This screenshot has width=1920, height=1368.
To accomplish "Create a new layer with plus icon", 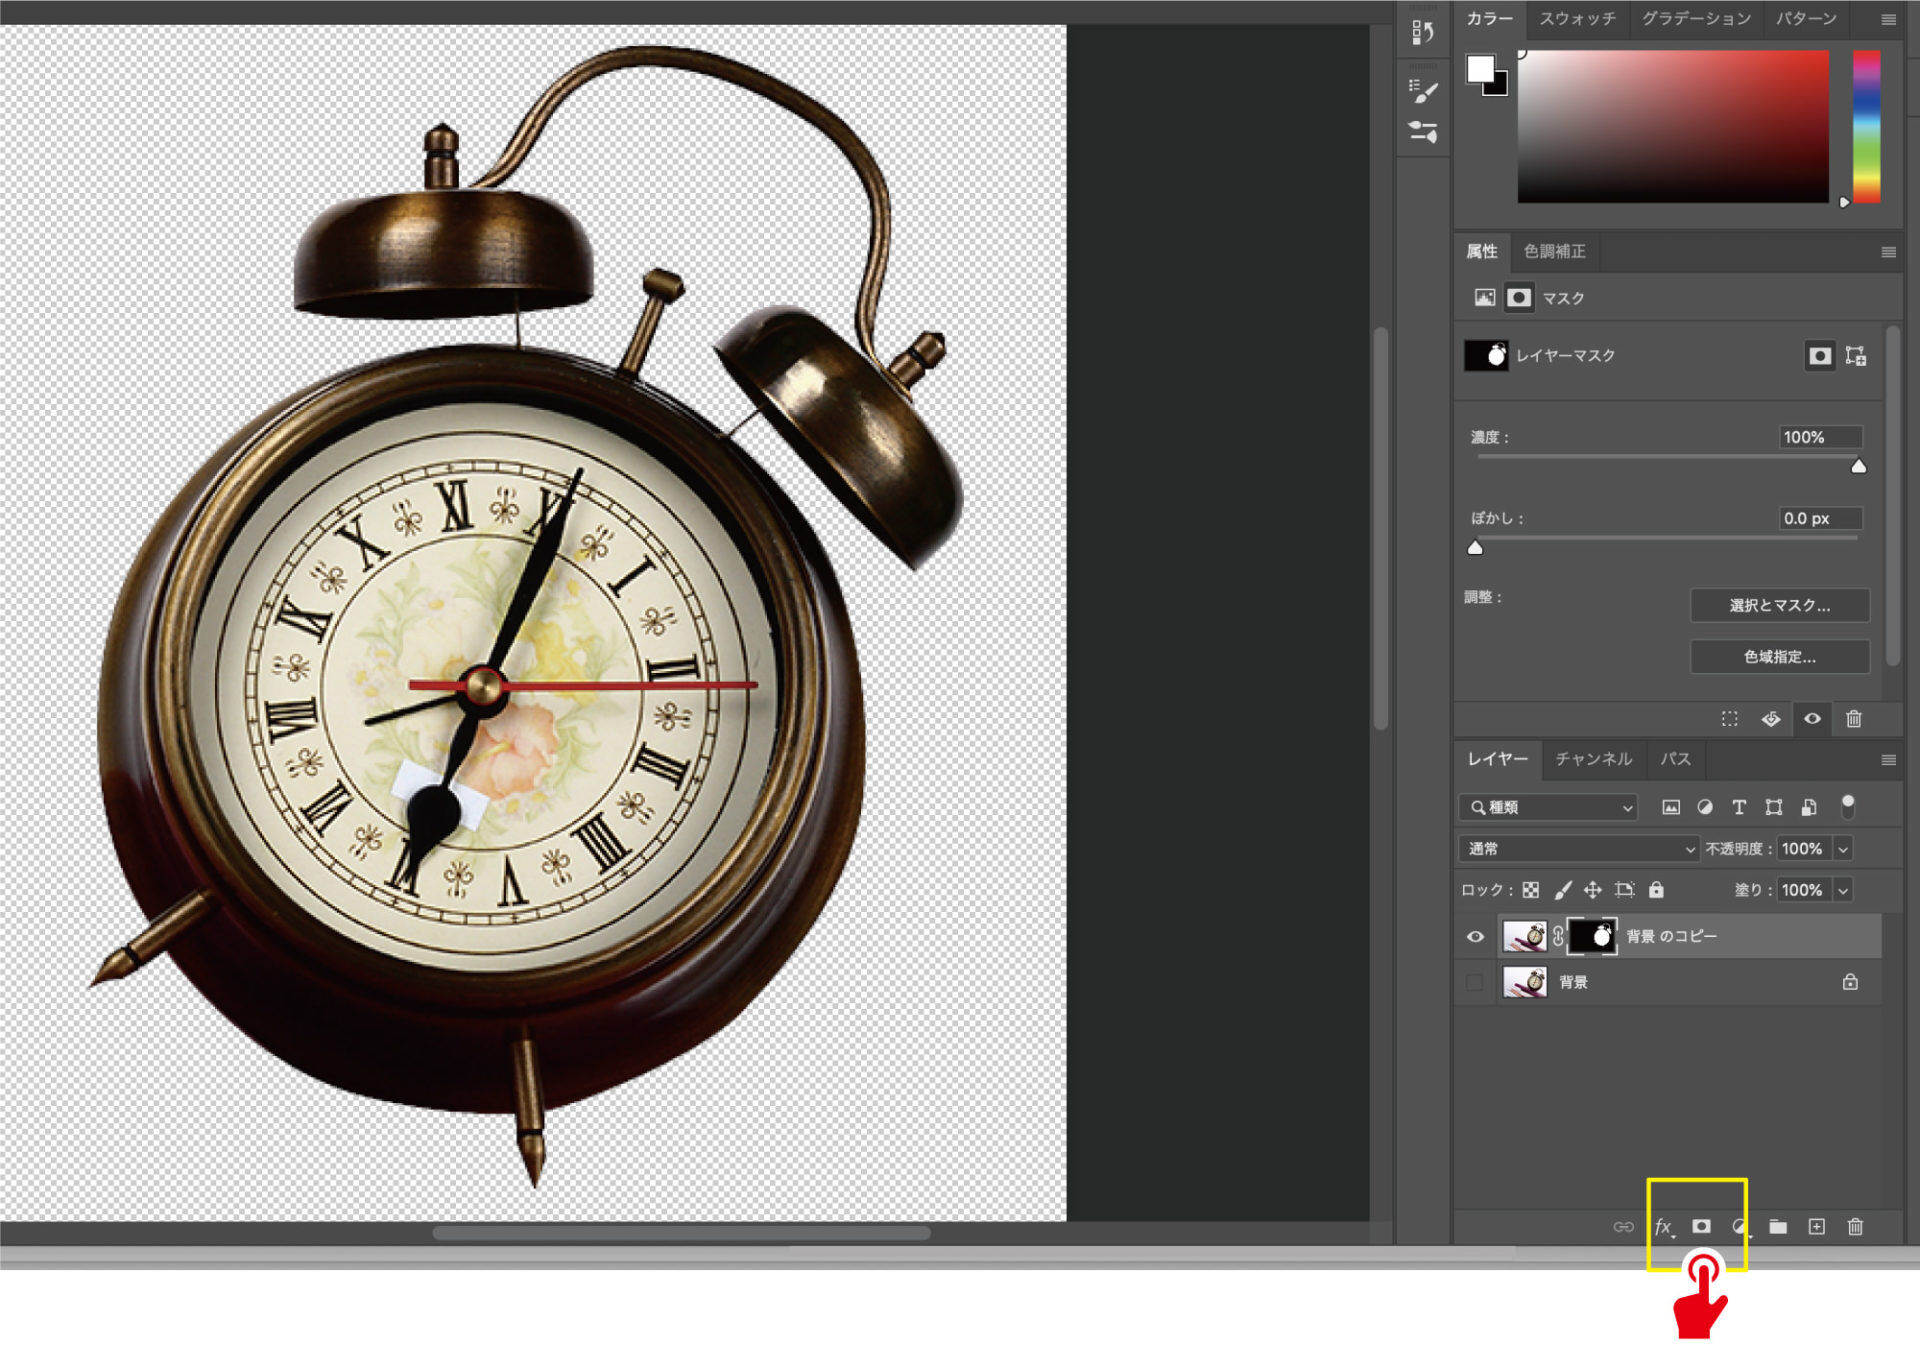I will pyautogui.click(x=1816, y=1226).
